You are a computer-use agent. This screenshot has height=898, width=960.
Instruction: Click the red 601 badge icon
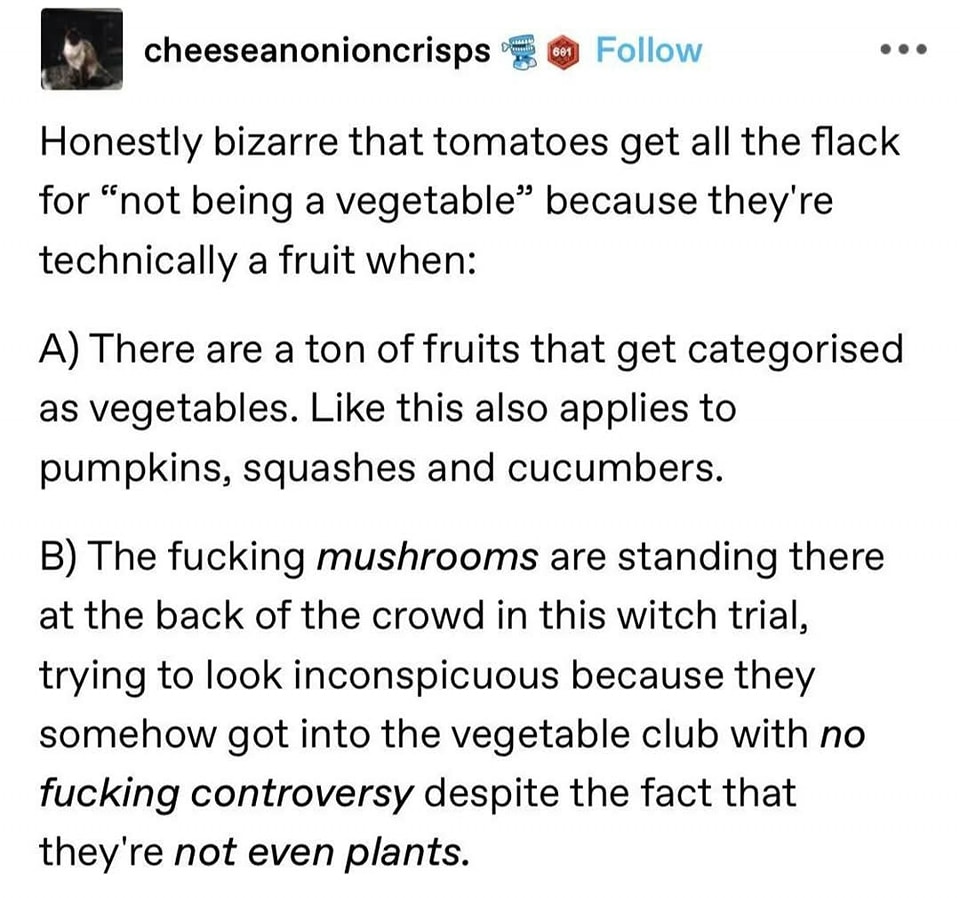564,50
